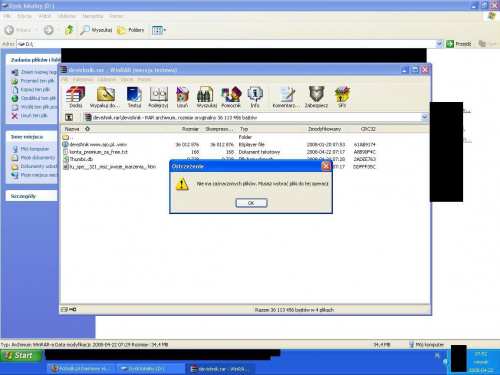Screen dimensions: 500x375
Task: Expand the Explorer address bar dropdown
Action: pos(439,44)
